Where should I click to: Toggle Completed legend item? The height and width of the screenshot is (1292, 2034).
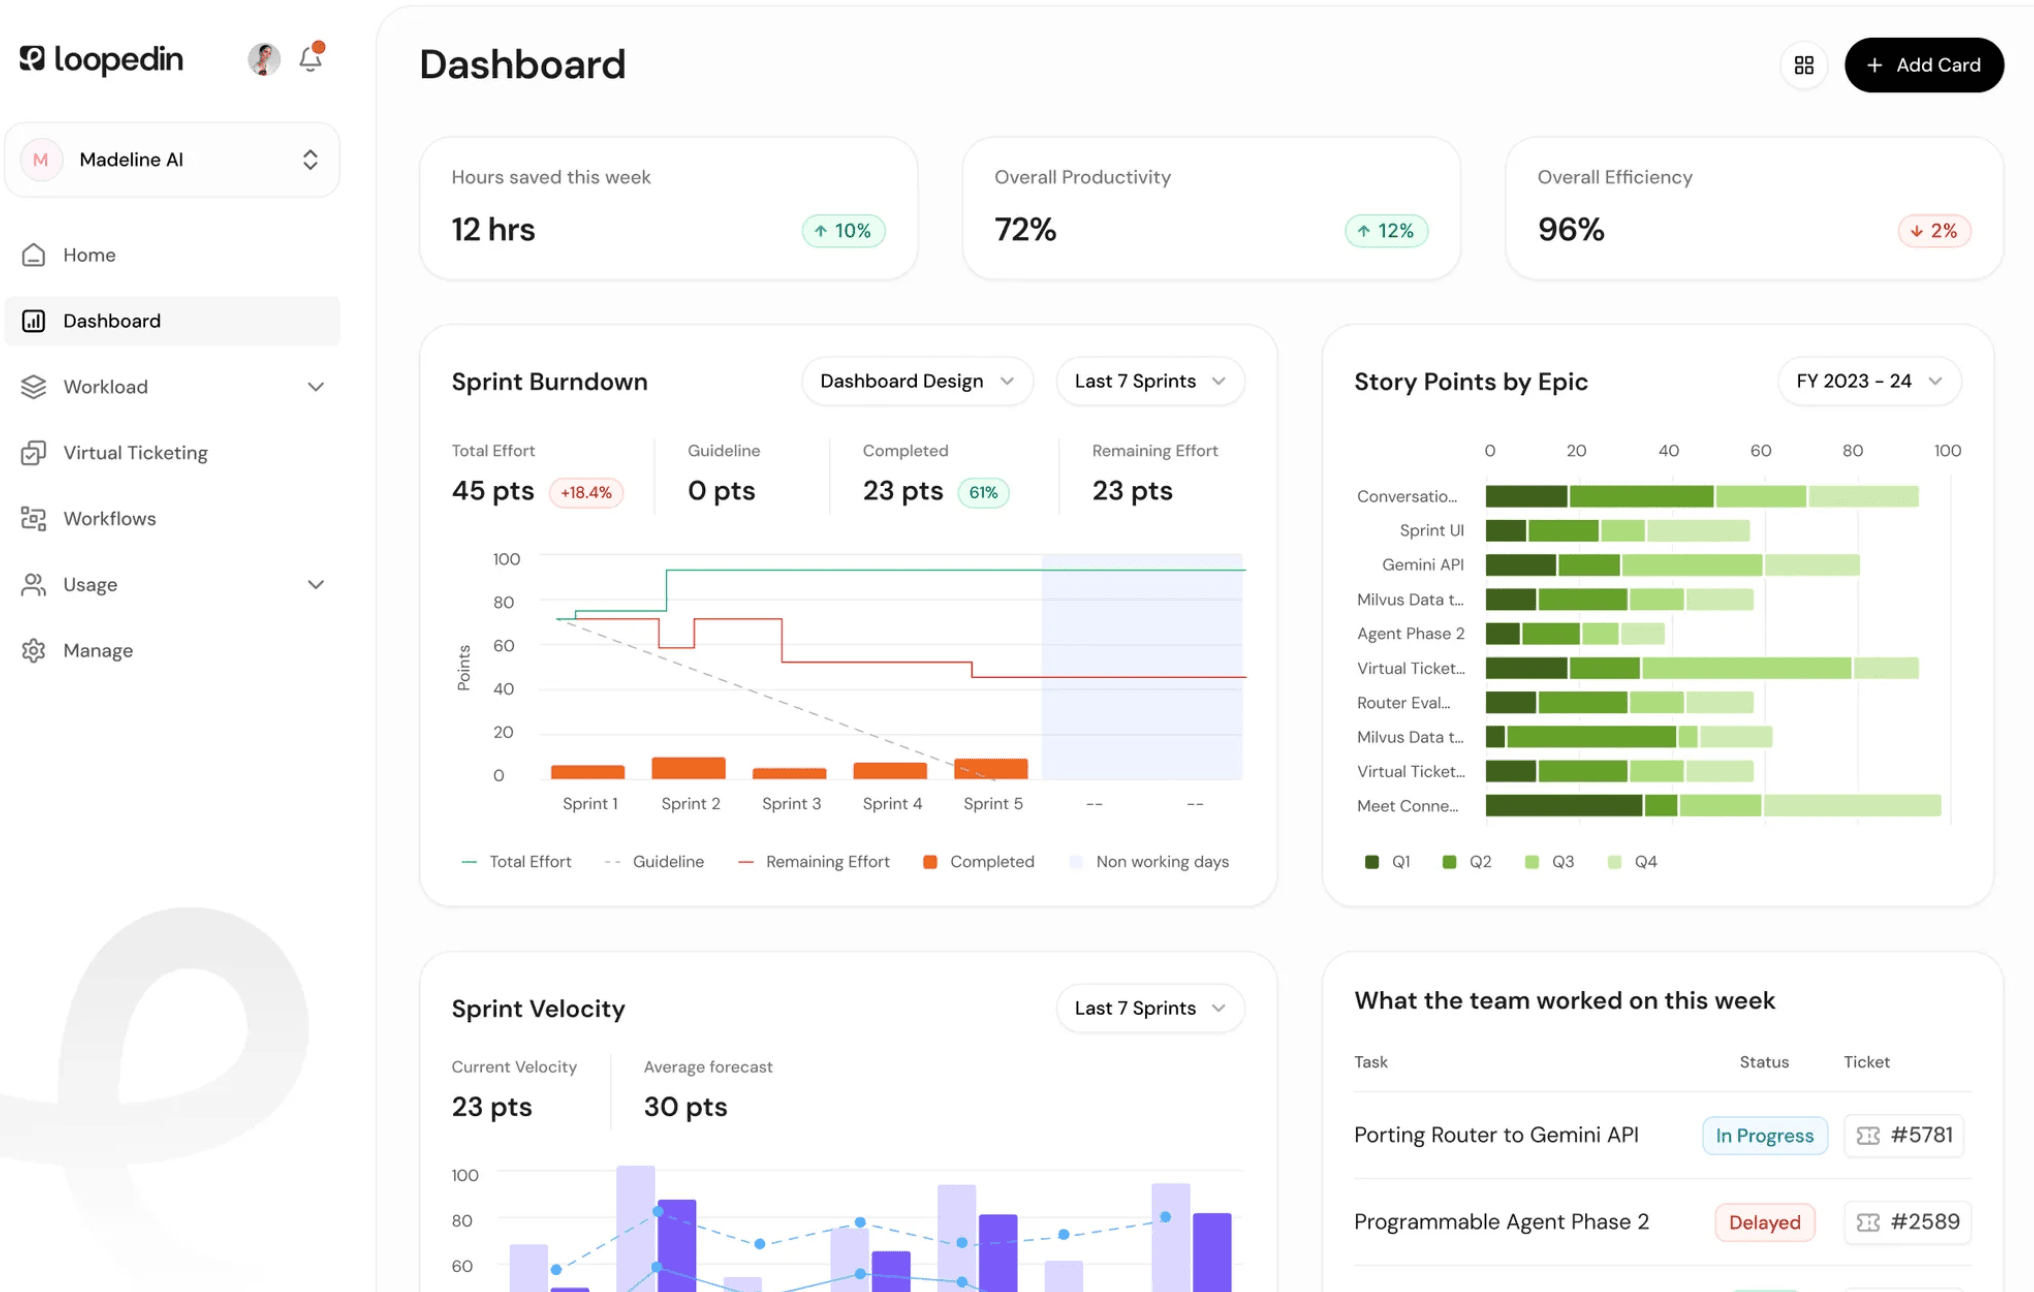(979, 862)
